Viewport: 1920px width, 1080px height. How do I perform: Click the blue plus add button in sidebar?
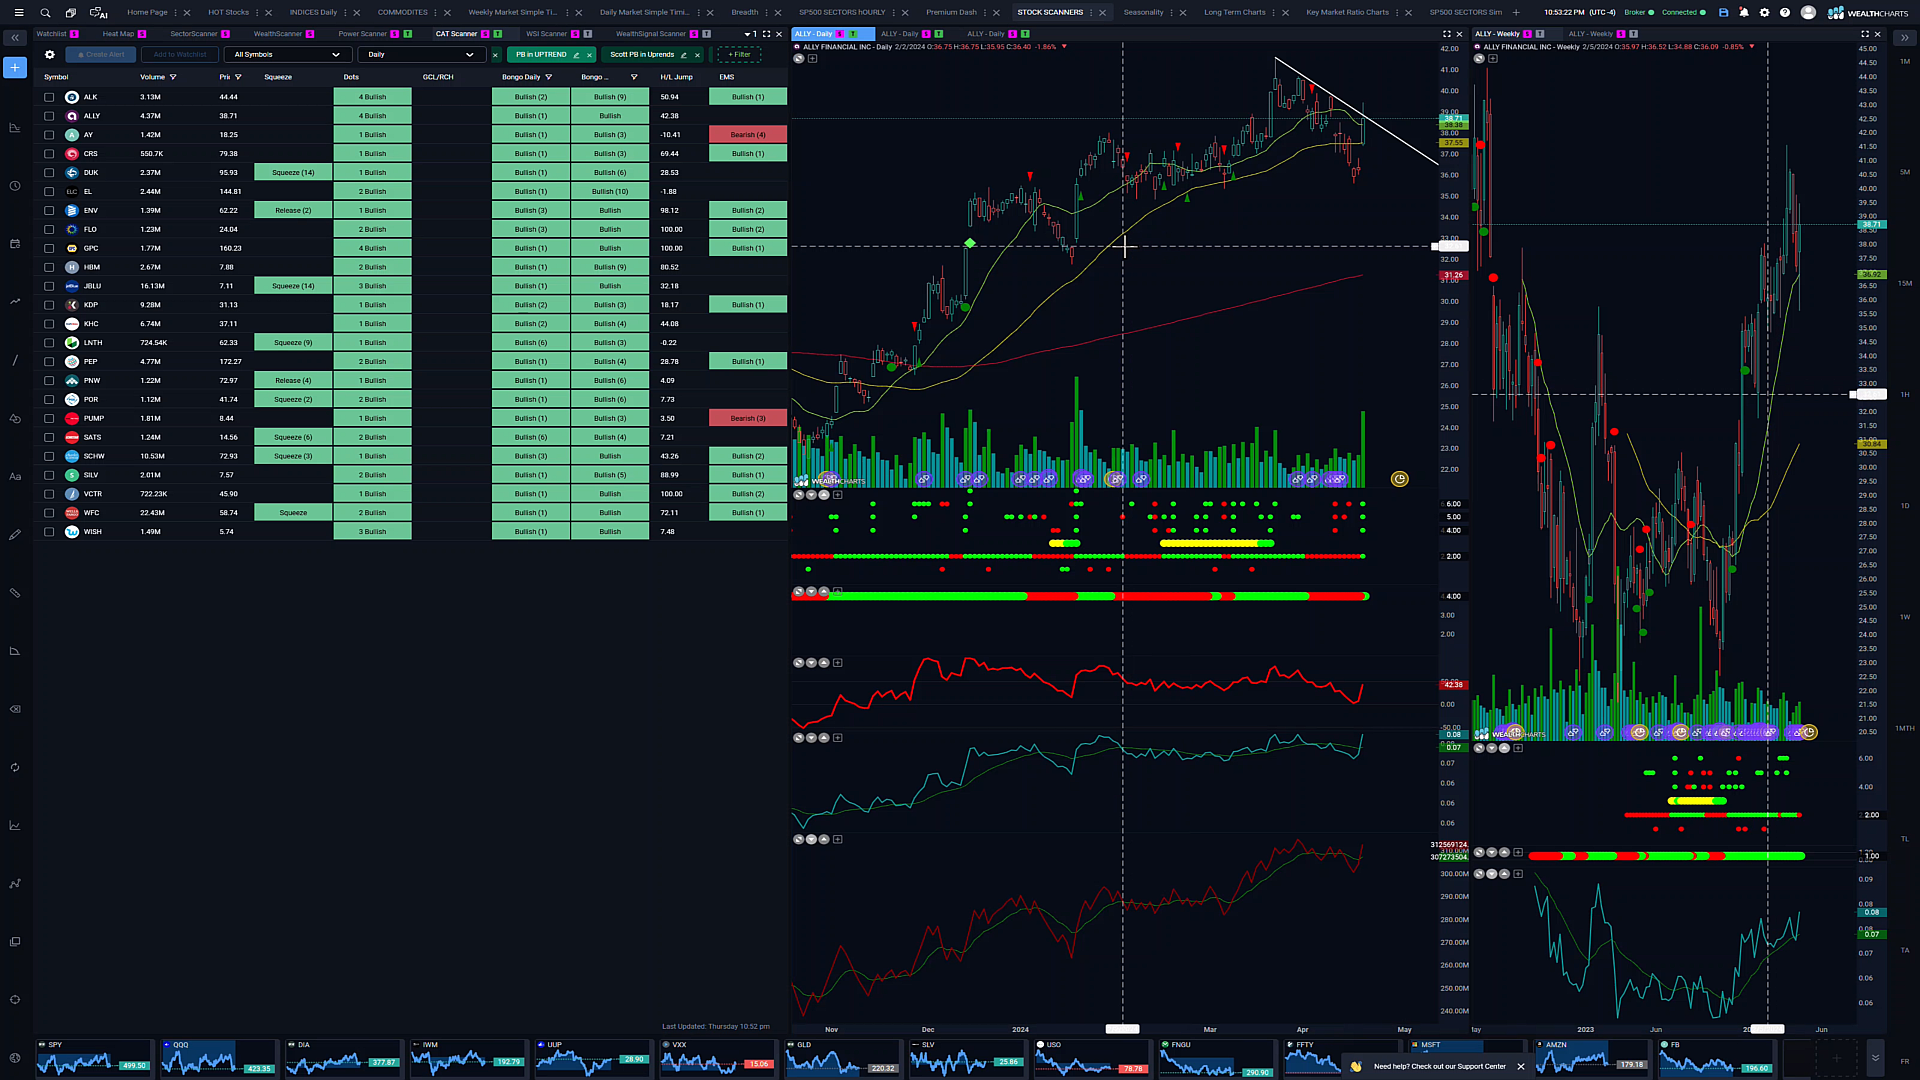[15, 68]
